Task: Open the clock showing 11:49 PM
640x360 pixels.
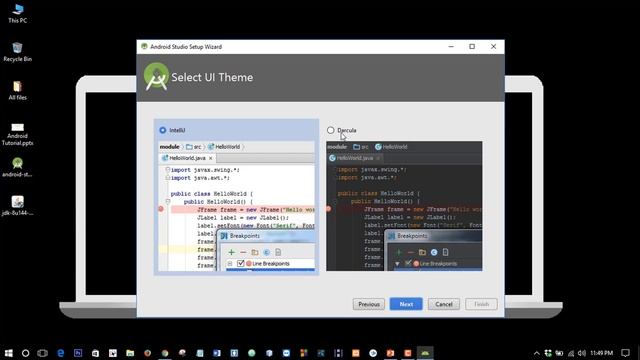Action: click(602, 353)
